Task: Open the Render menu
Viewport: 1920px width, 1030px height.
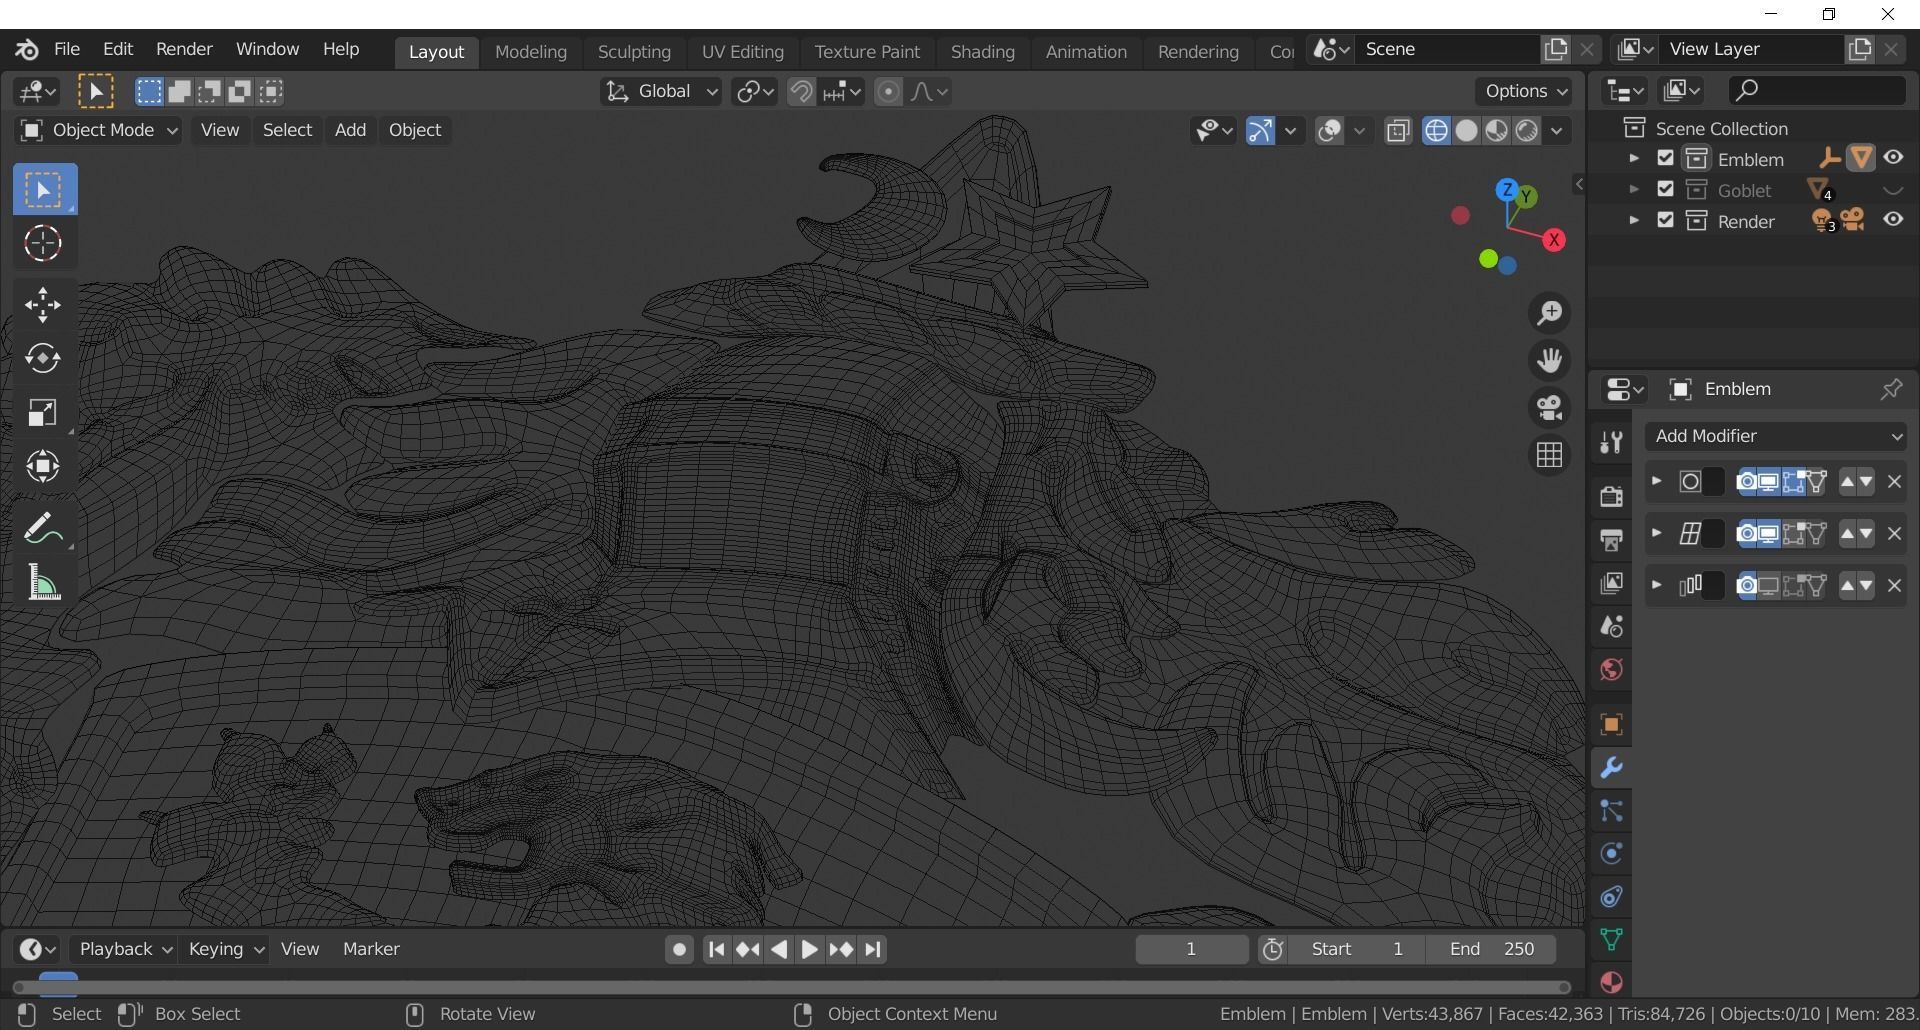Action: 184,49
